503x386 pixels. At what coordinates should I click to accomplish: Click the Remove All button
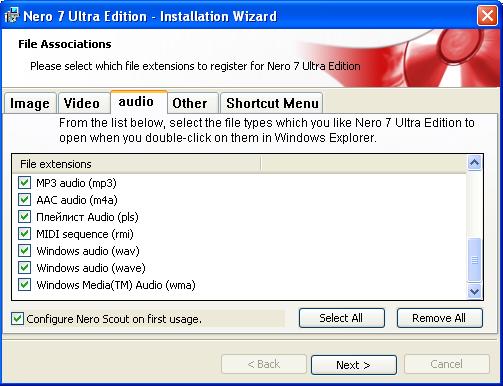pyautogui.click(x=439, y=318)
